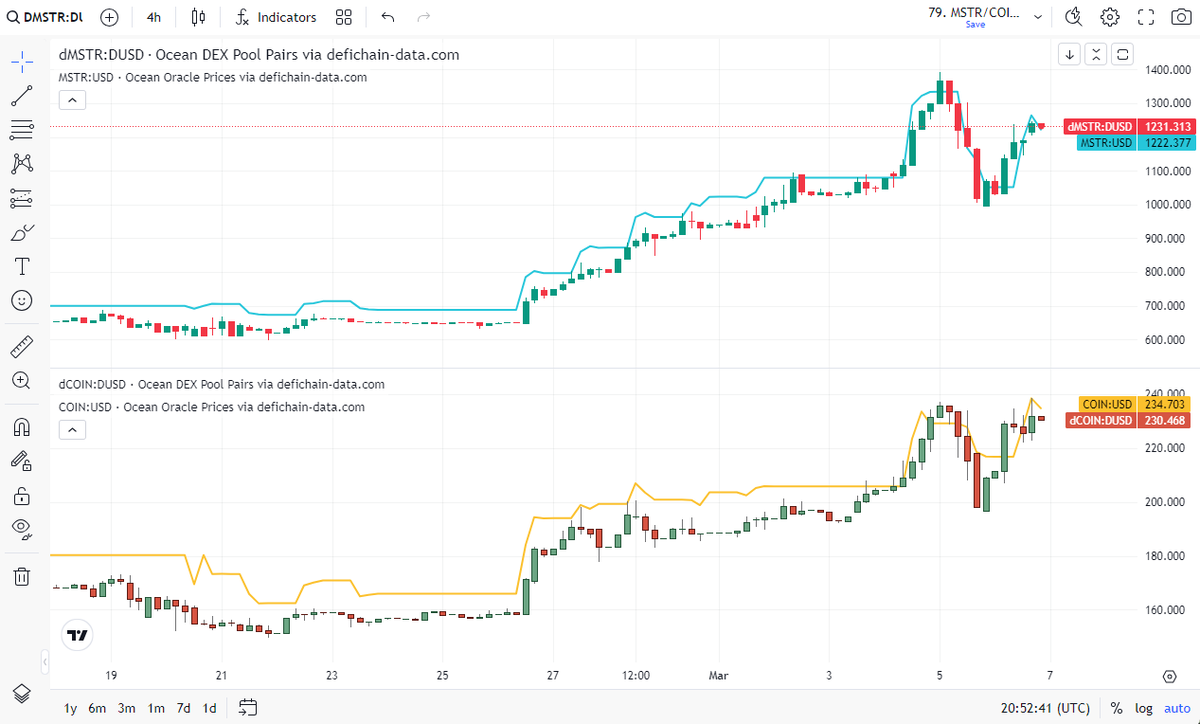Toggle percent scale mode

point(1116,708)
